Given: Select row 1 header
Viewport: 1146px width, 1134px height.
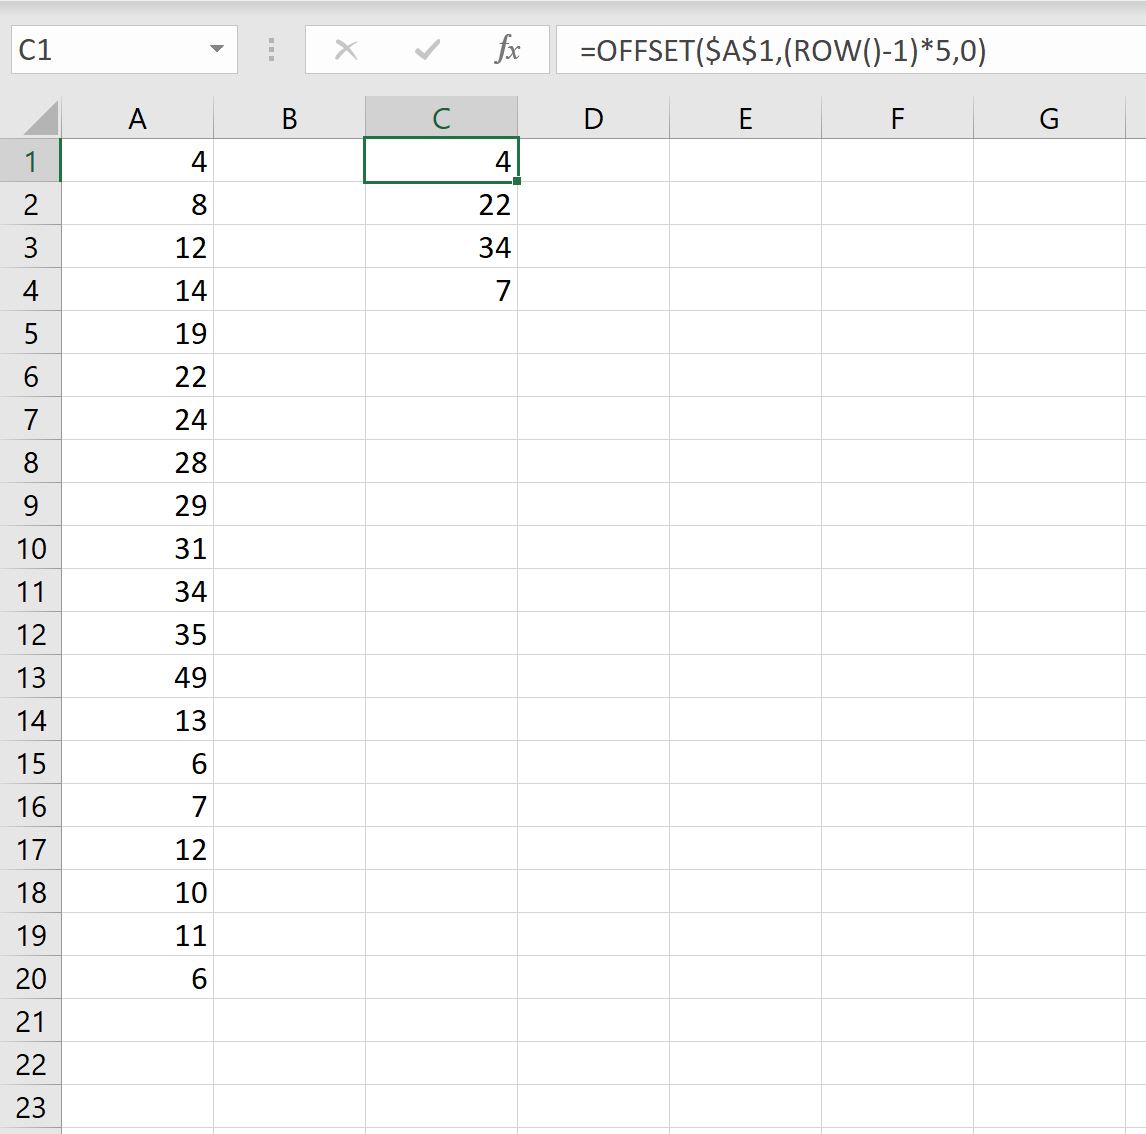Looking at the screenshot, I should click(x=31, y=161).
